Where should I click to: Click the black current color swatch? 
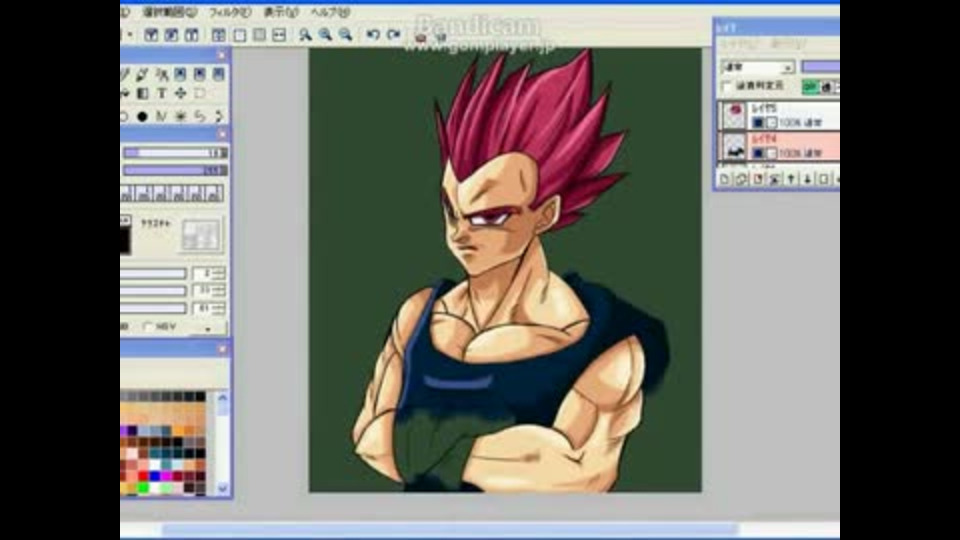click(125, 241)
